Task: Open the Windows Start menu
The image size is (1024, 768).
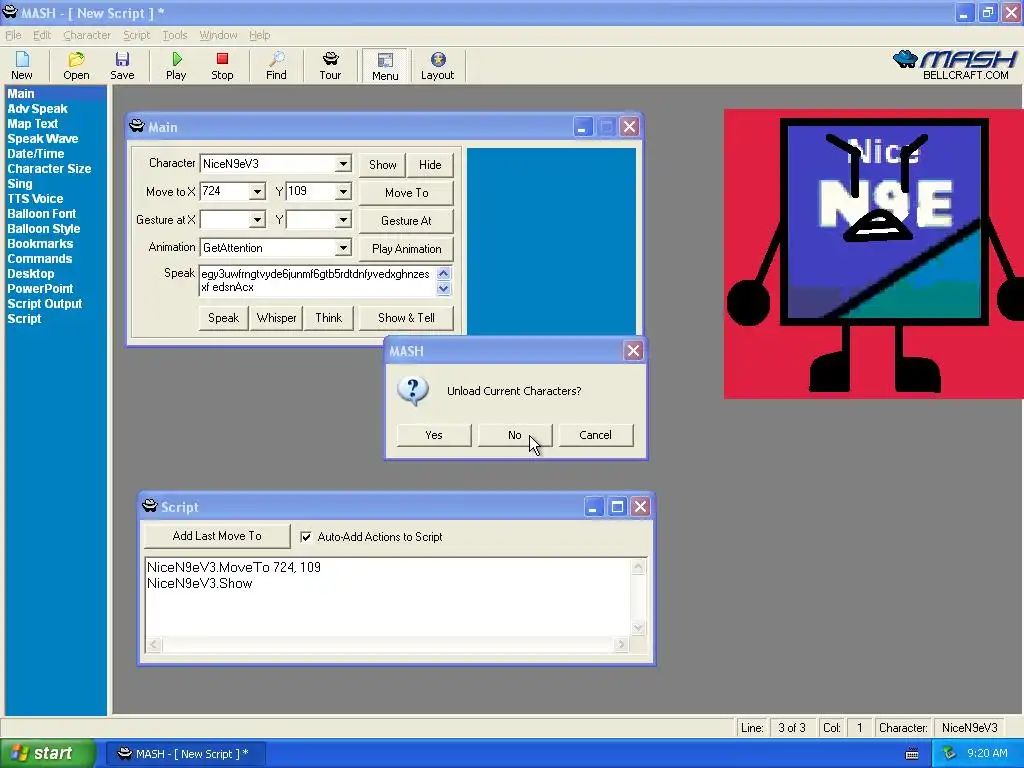Action: (47, 754)
